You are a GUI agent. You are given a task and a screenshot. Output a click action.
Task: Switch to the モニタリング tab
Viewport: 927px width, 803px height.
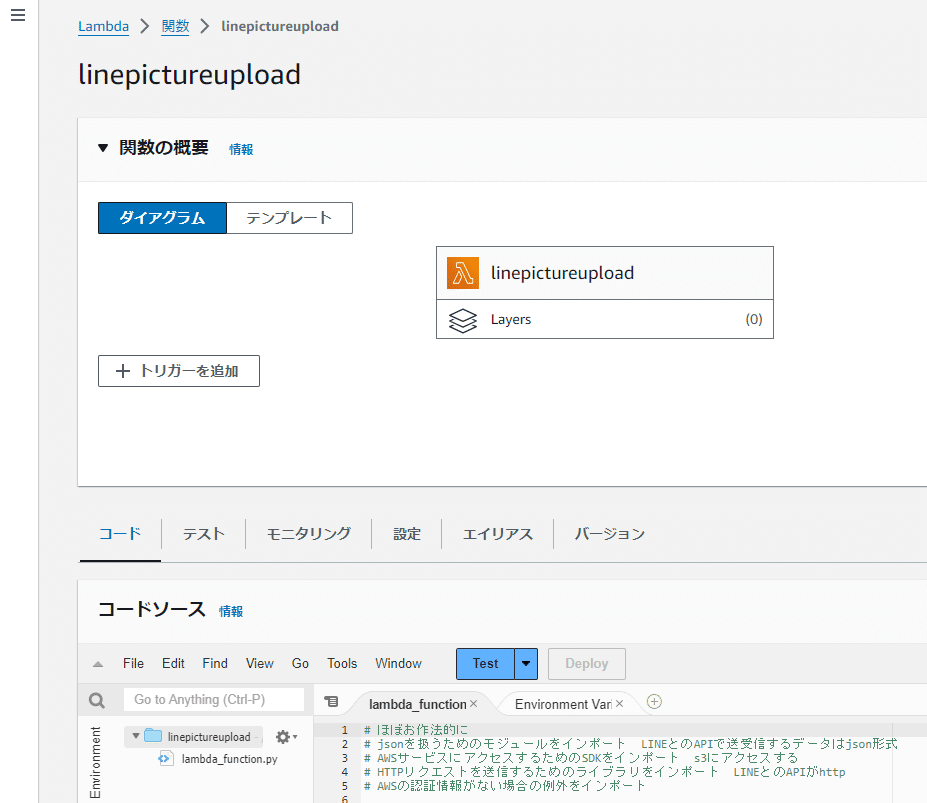[309, 534]
